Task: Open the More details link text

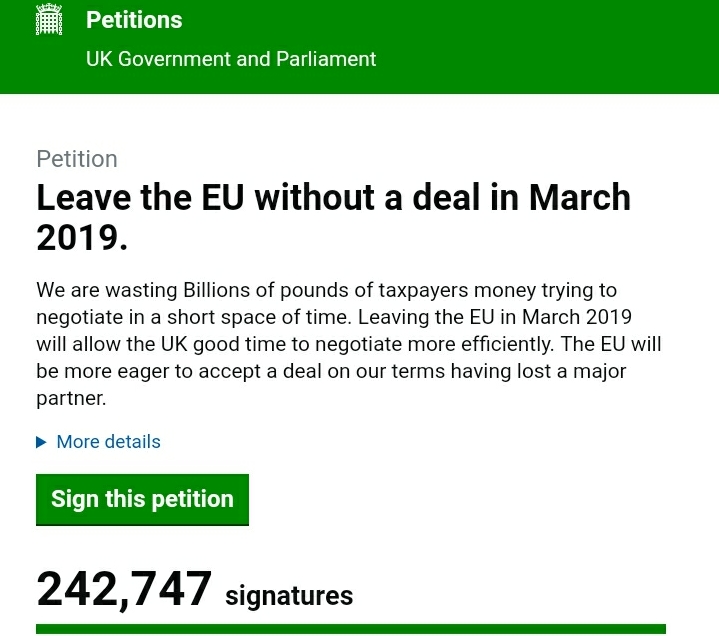Action: tap(108, 442)
